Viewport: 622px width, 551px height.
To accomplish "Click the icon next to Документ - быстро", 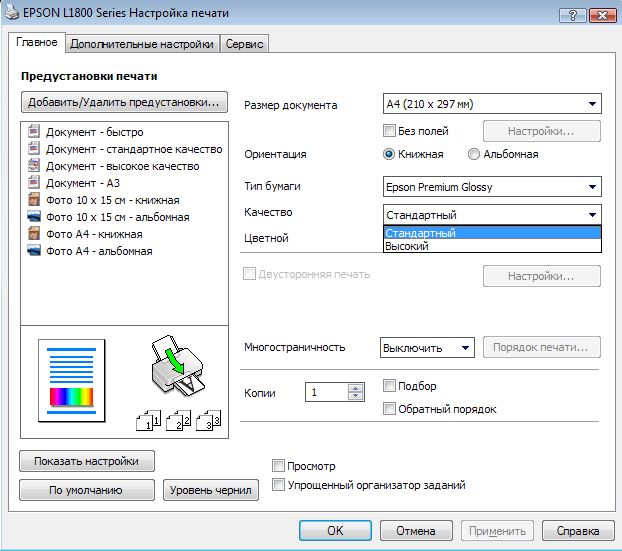I will point(34,131).
